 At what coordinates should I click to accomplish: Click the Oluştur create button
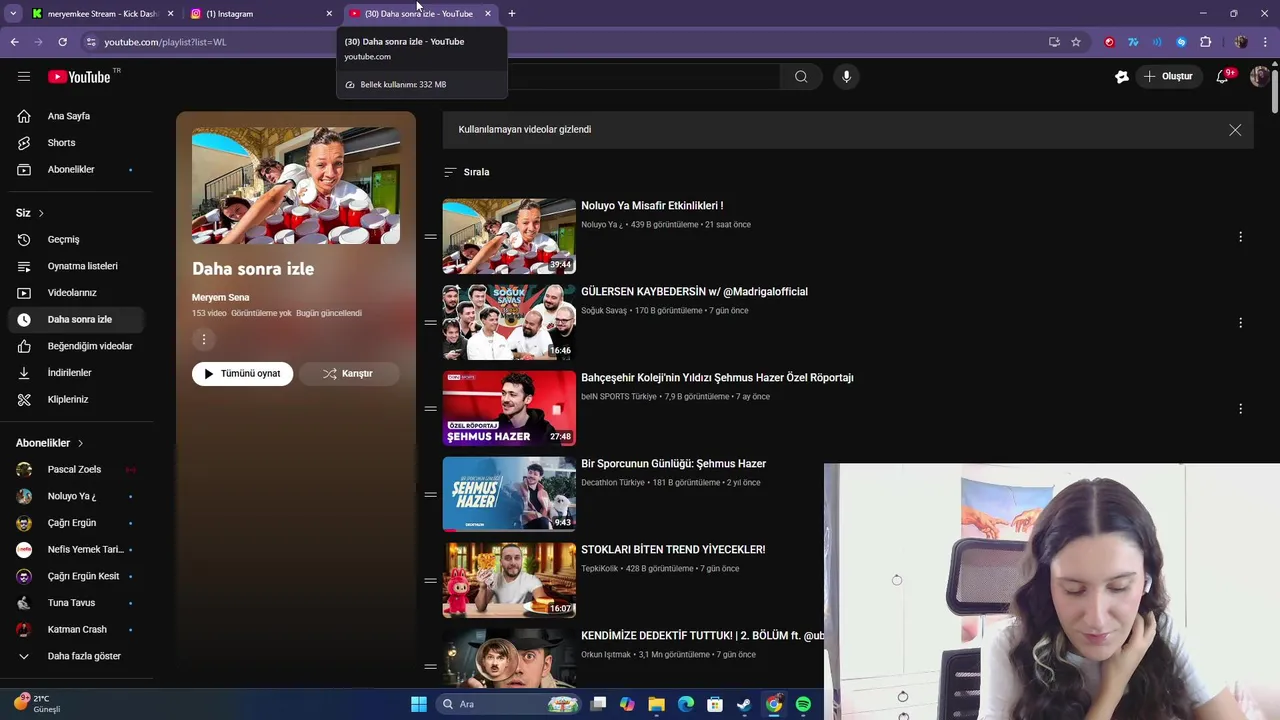click(1169, 77)
